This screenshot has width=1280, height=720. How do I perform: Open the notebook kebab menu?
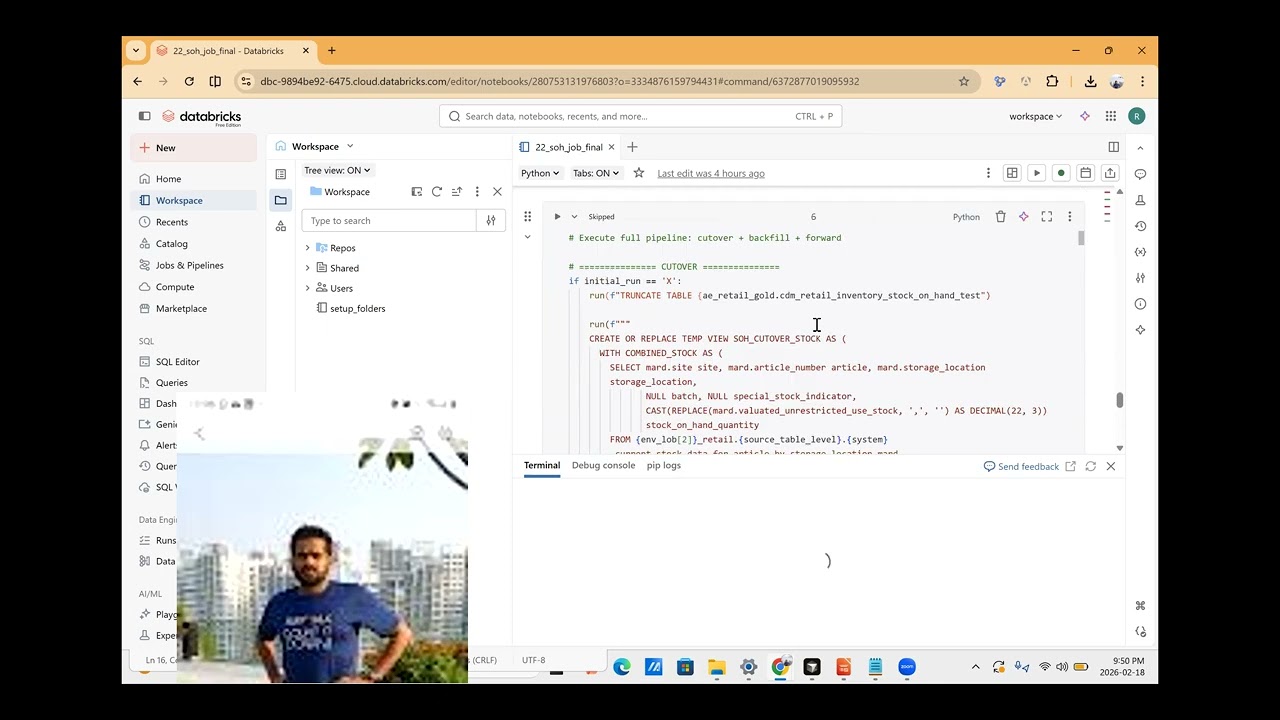click(x=988, y=173)
